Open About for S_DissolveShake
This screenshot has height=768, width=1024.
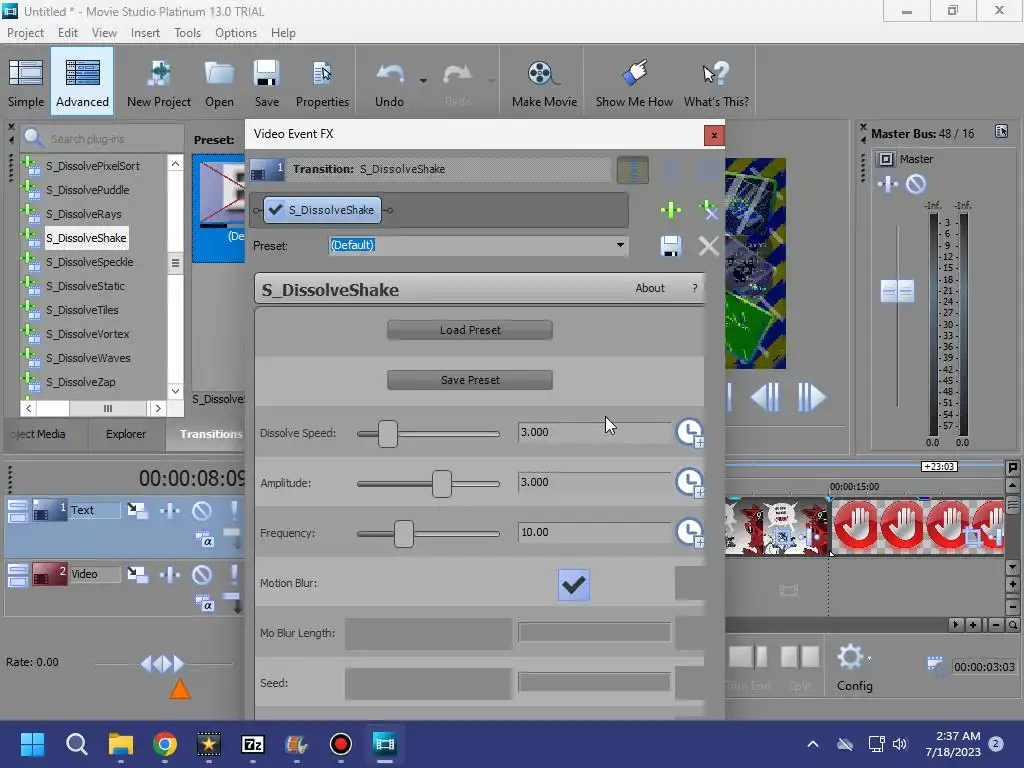click(x=650, y=288)
